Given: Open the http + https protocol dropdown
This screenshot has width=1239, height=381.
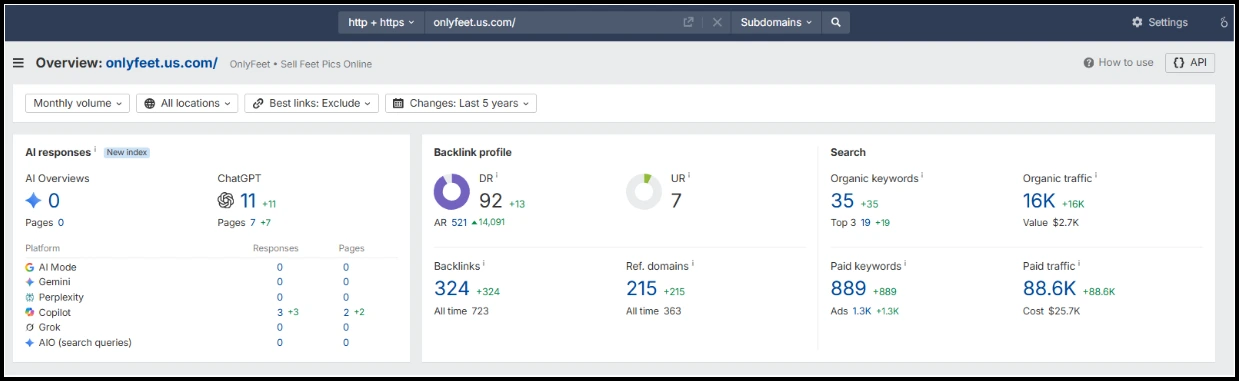Looking at the screenshot, I should (380, 22).
